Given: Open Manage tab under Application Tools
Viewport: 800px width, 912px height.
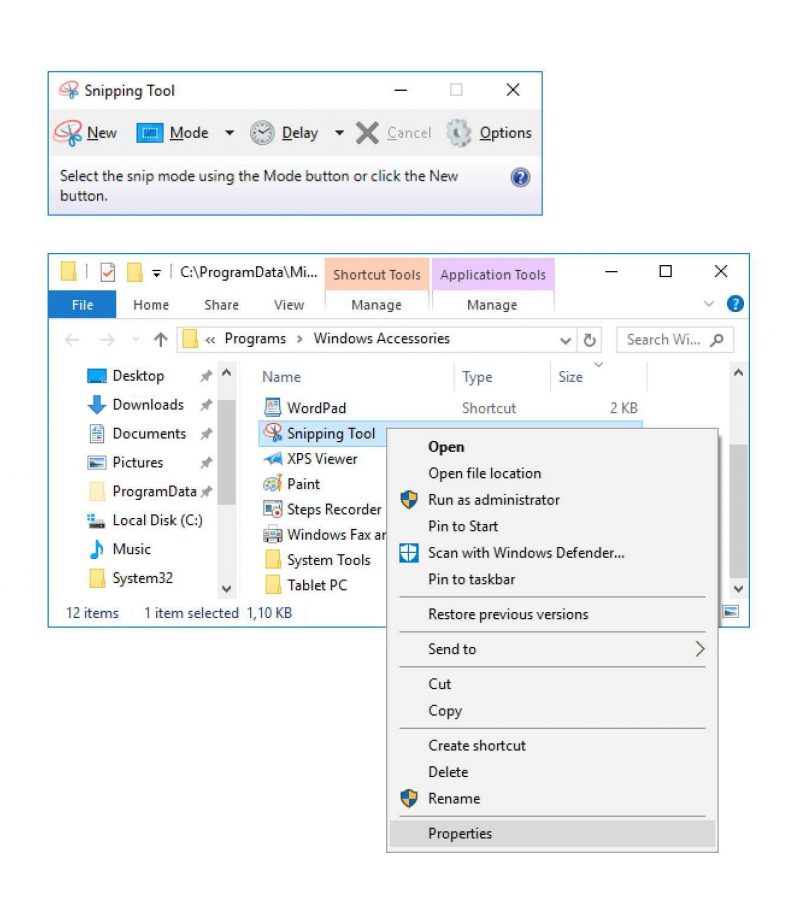Looking at the screenshot, I should pos(492,305).
